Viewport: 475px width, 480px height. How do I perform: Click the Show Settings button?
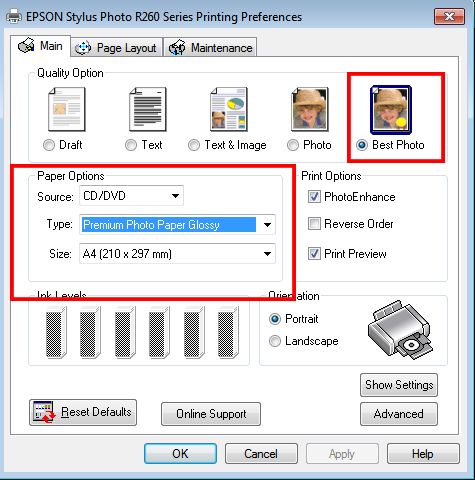click(x=399, y=385)
